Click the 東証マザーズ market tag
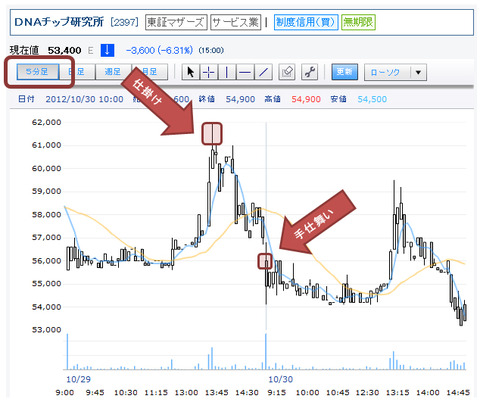This screenshot has height=402, width=480. point(176,22)
